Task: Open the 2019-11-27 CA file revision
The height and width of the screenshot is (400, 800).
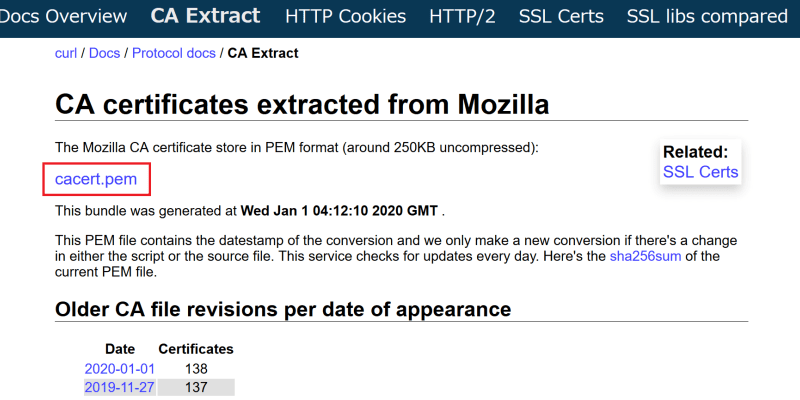Action: tap(119, 387)
